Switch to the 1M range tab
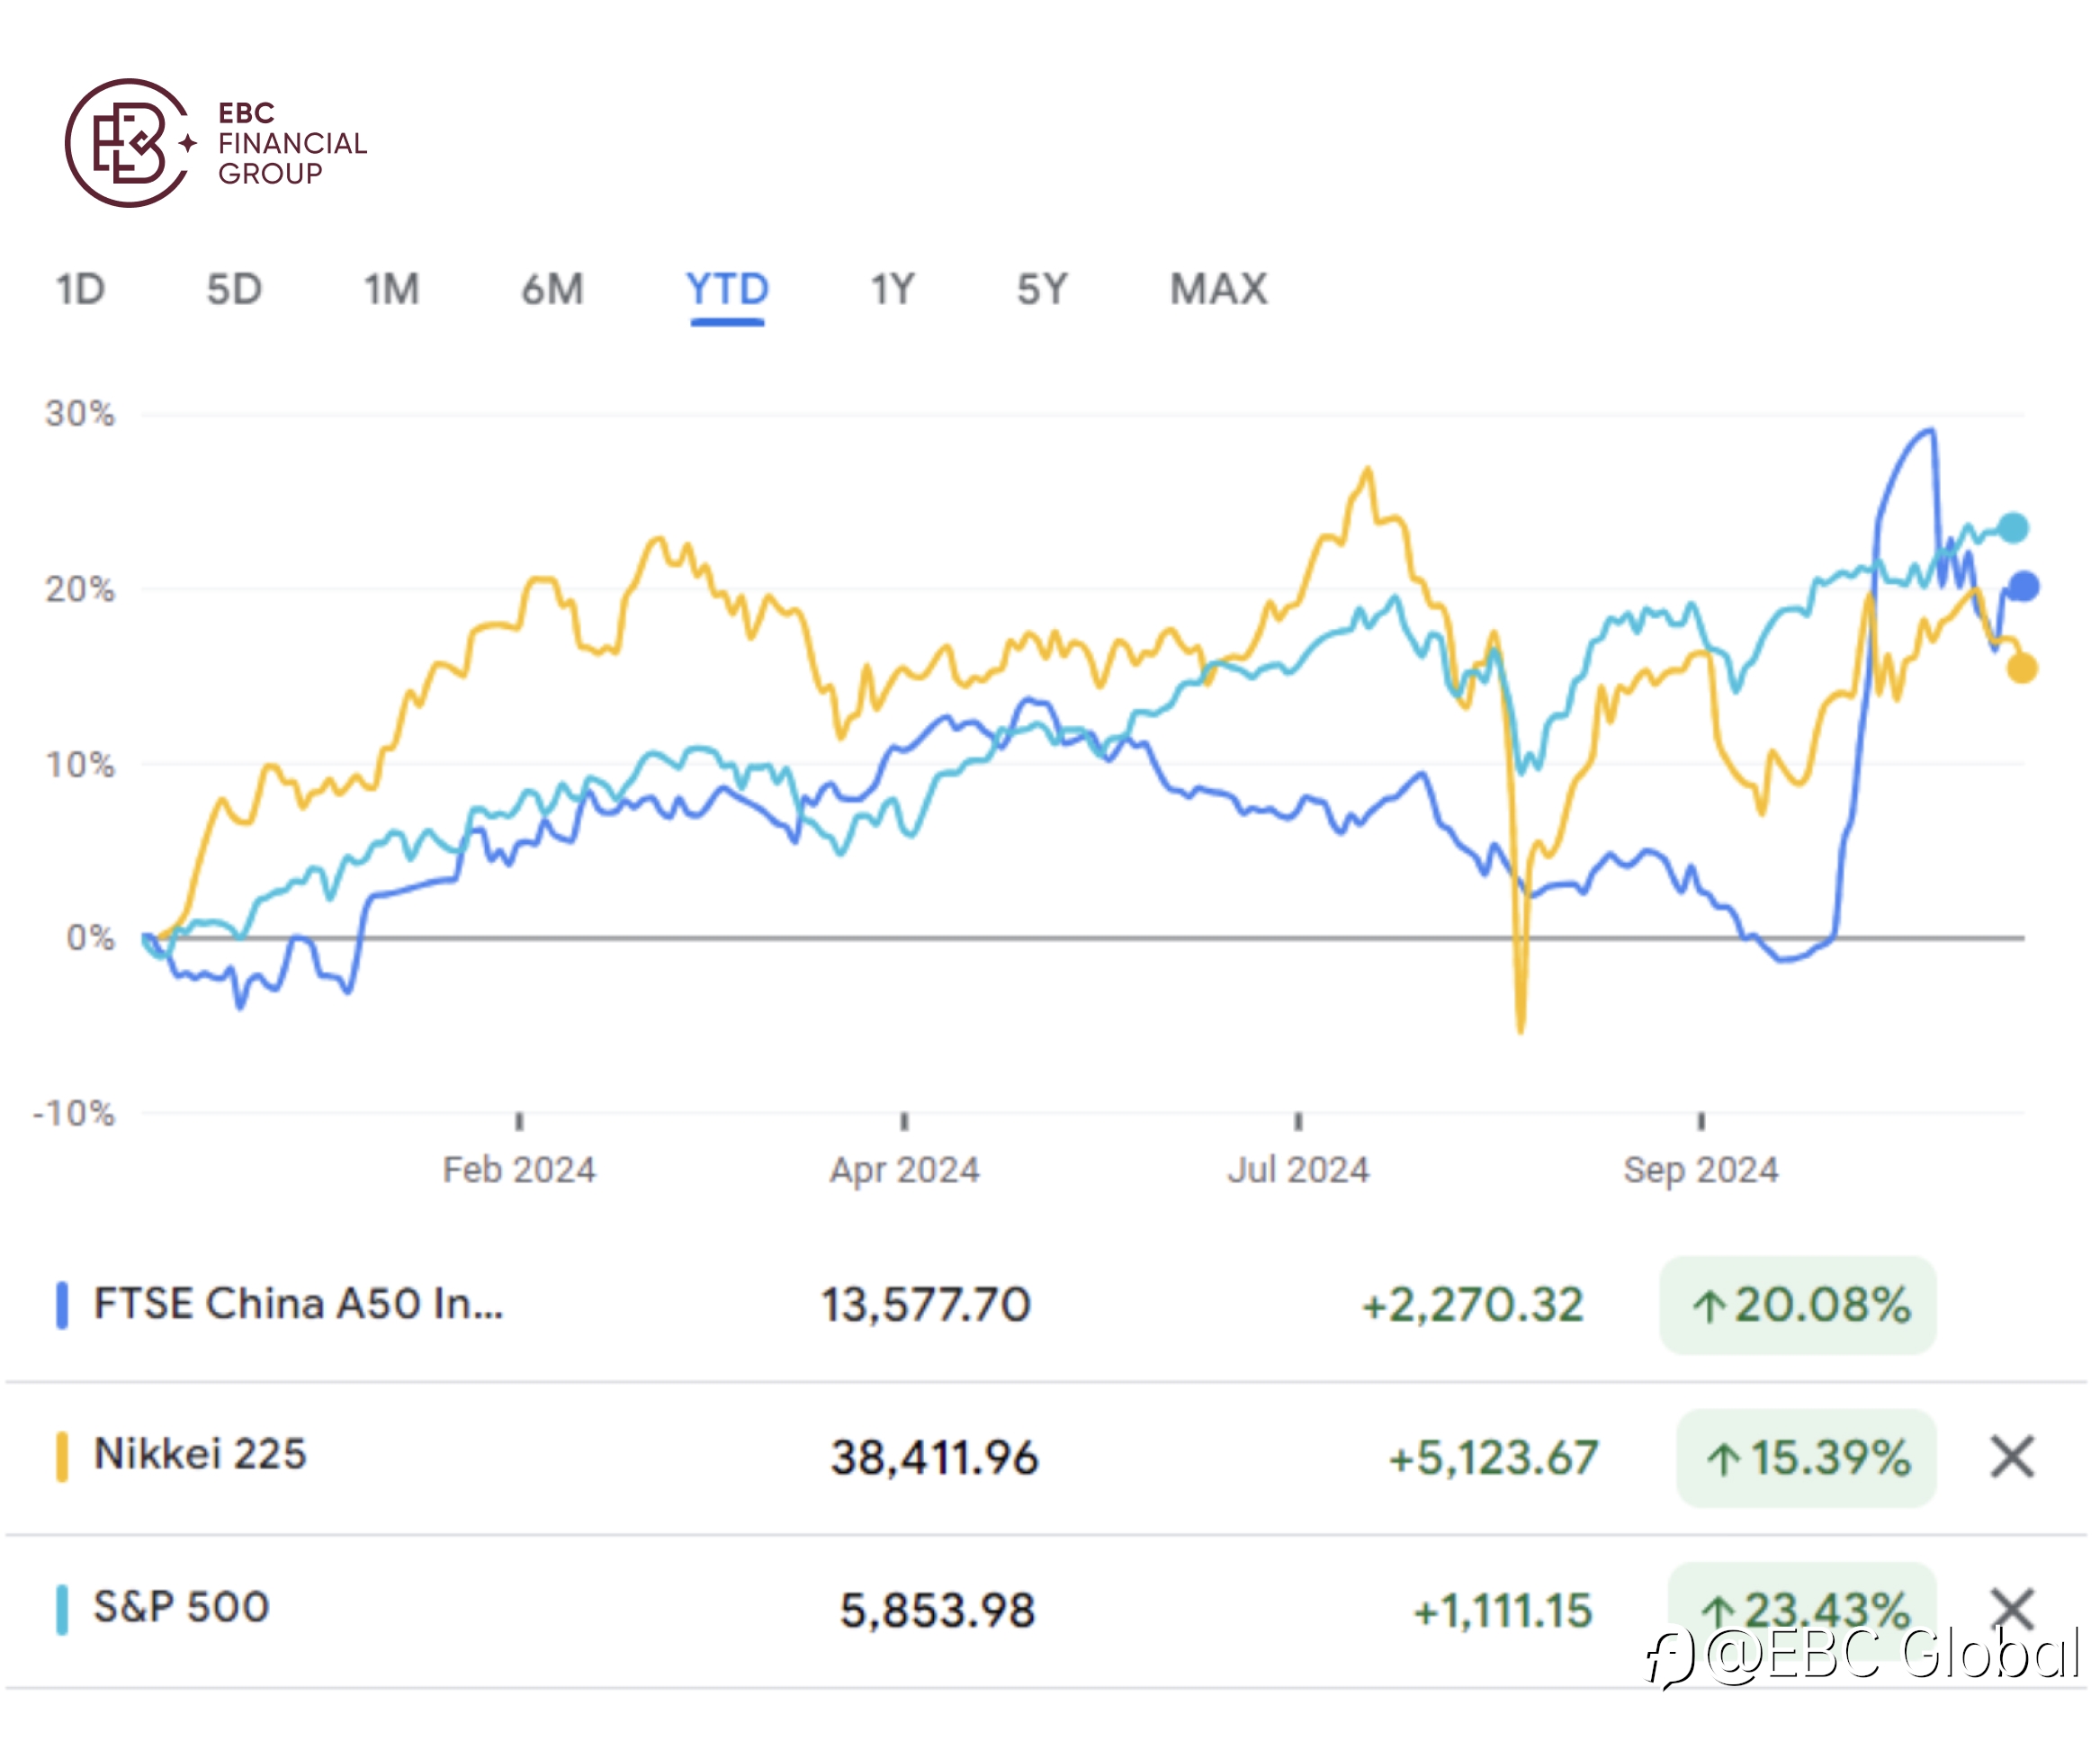 tap(391, 290)
